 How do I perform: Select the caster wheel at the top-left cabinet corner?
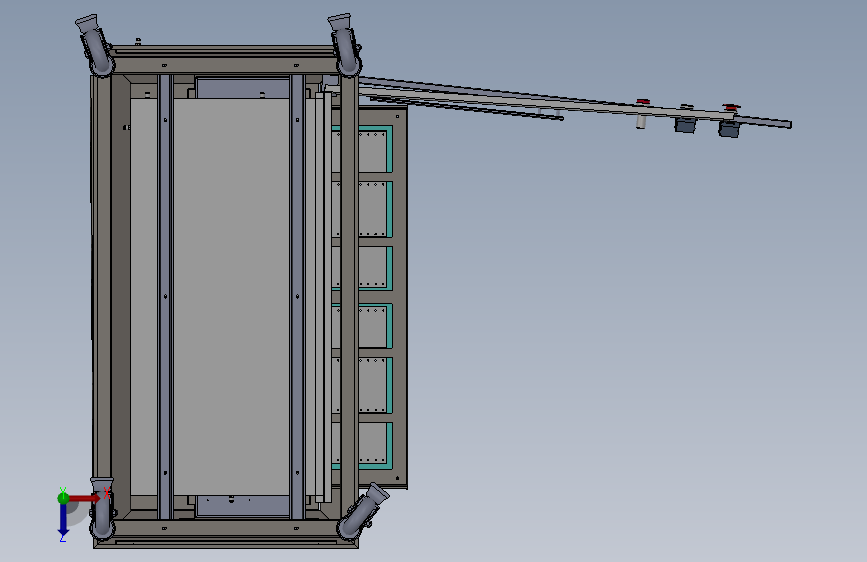[95, 45]
